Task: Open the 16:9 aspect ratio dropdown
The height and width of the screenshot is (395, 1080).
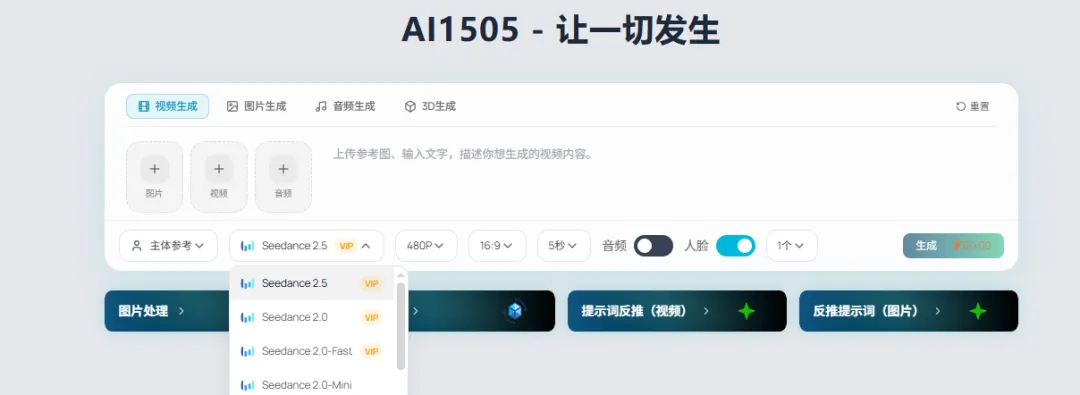Action: (x=497, y=245)
